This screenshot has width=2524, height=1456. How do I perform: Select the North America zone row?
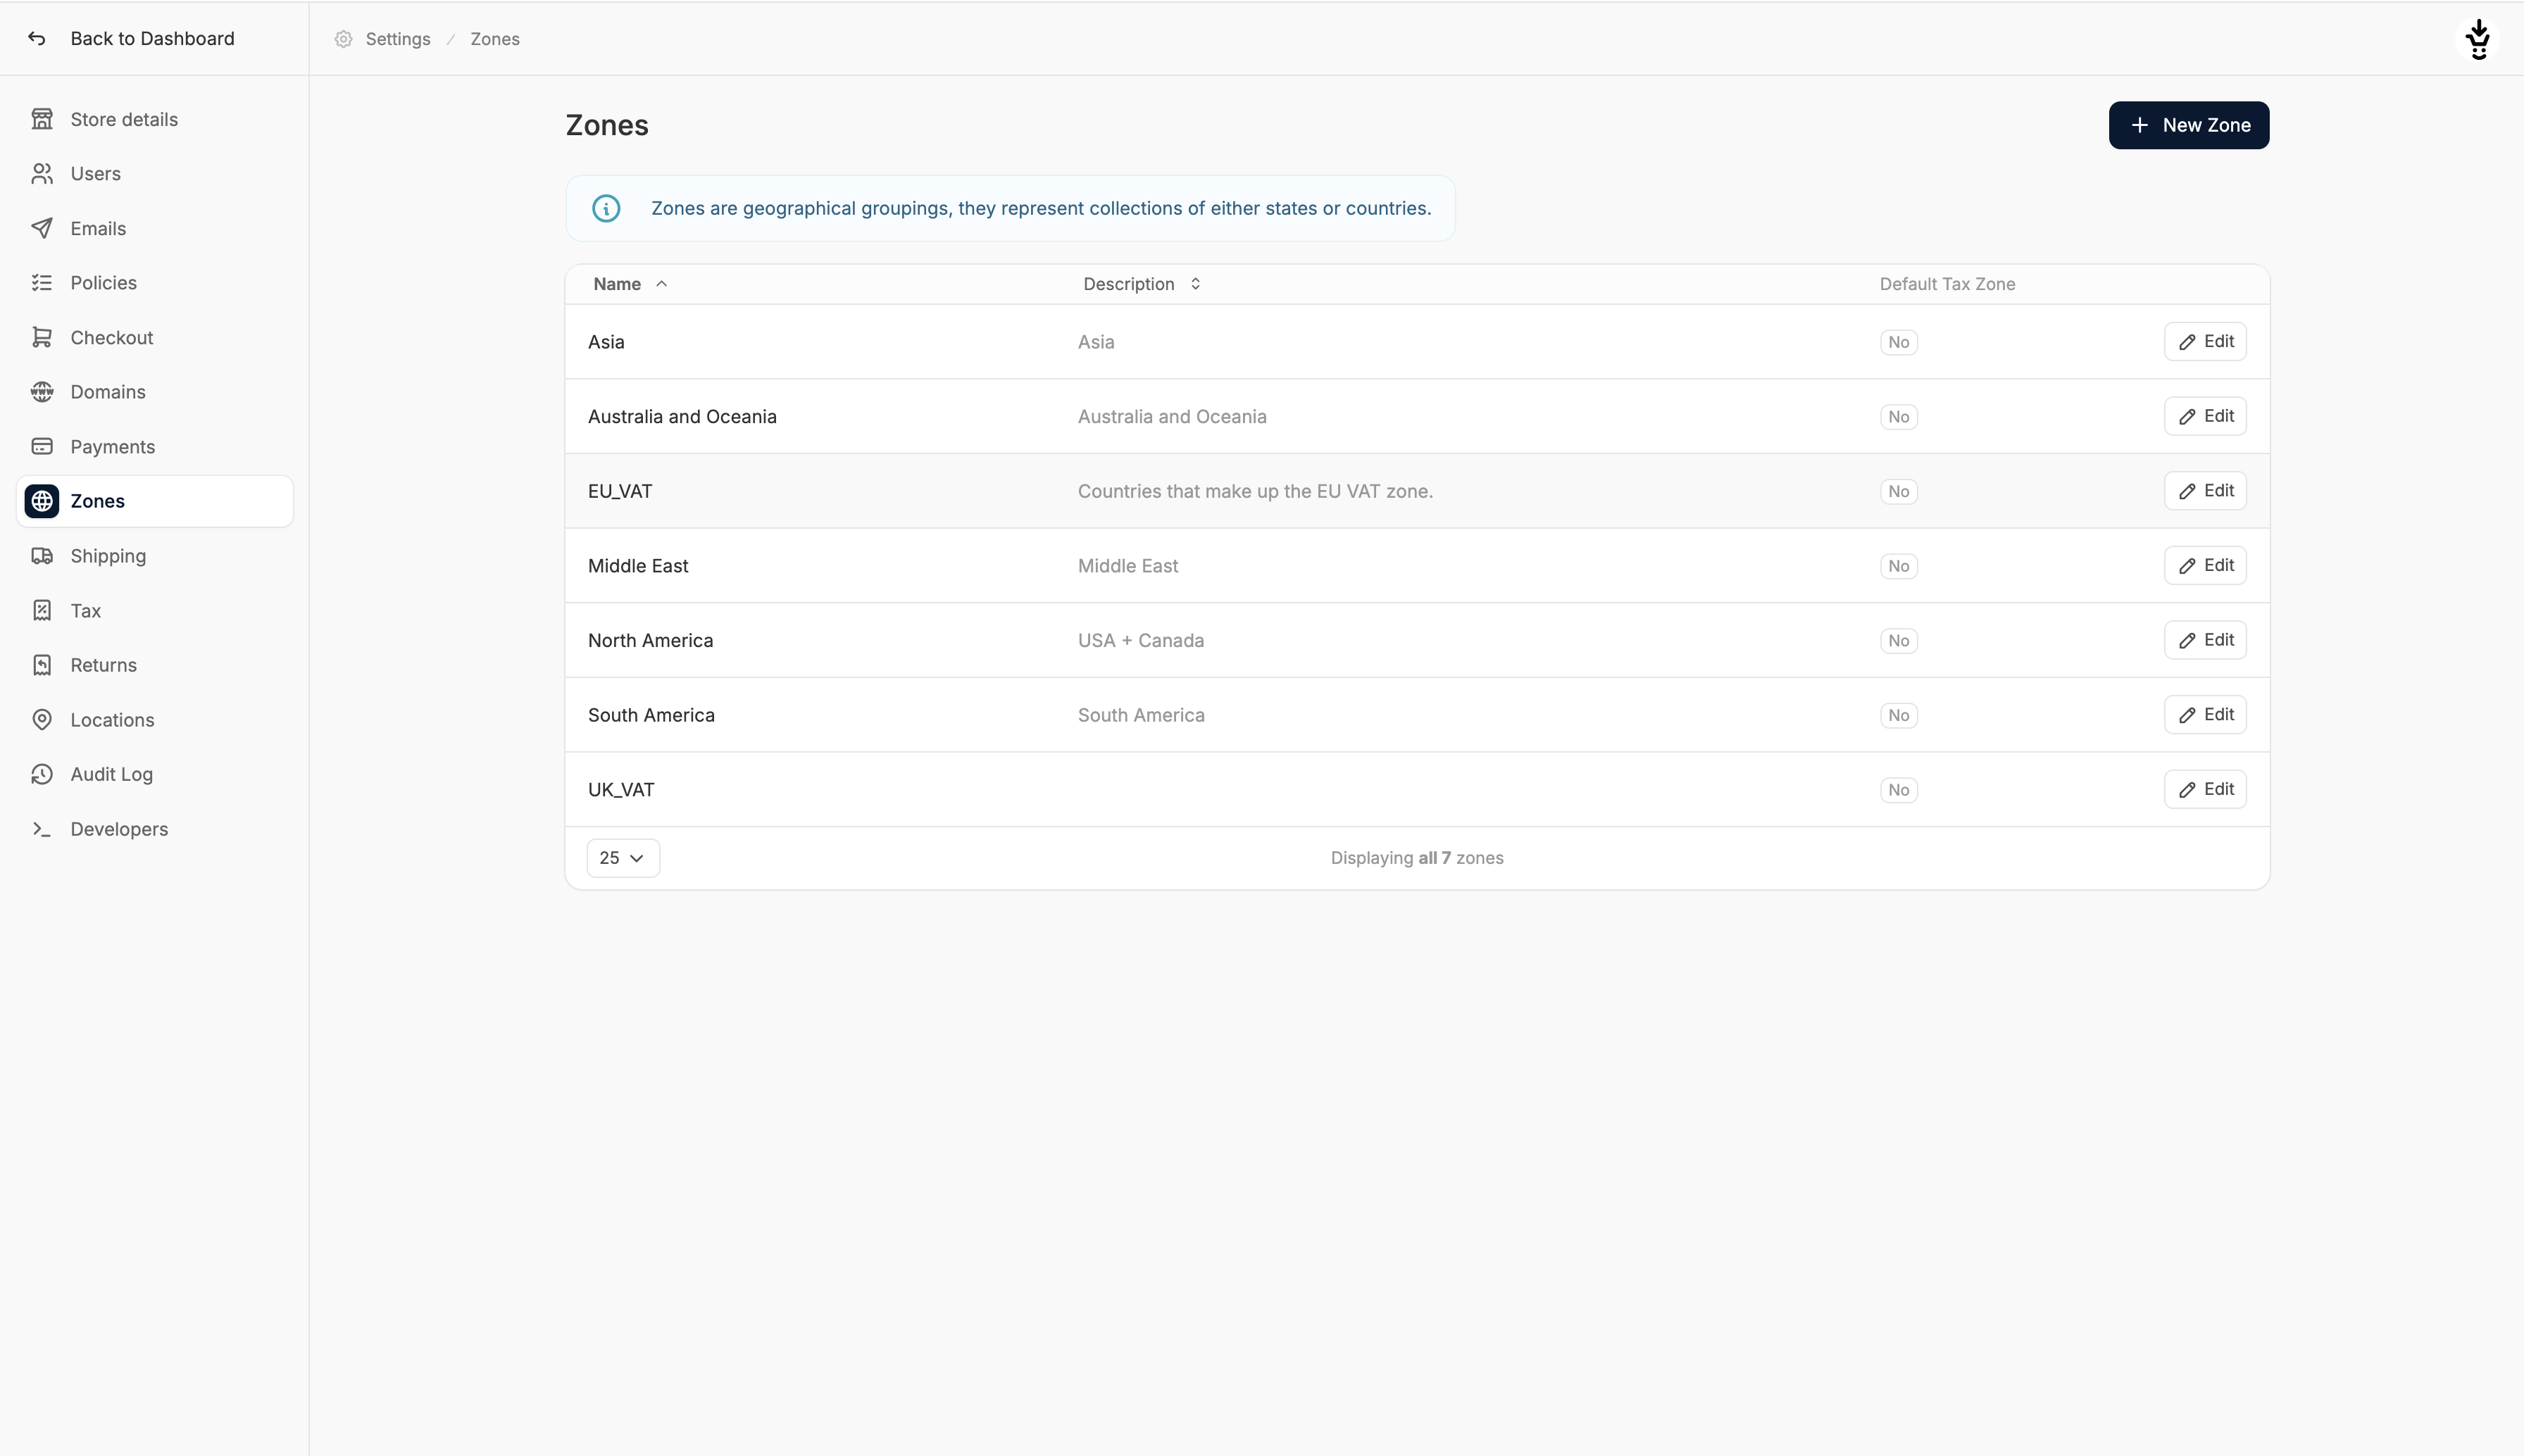pyautogui.click(x=651, y=640)
